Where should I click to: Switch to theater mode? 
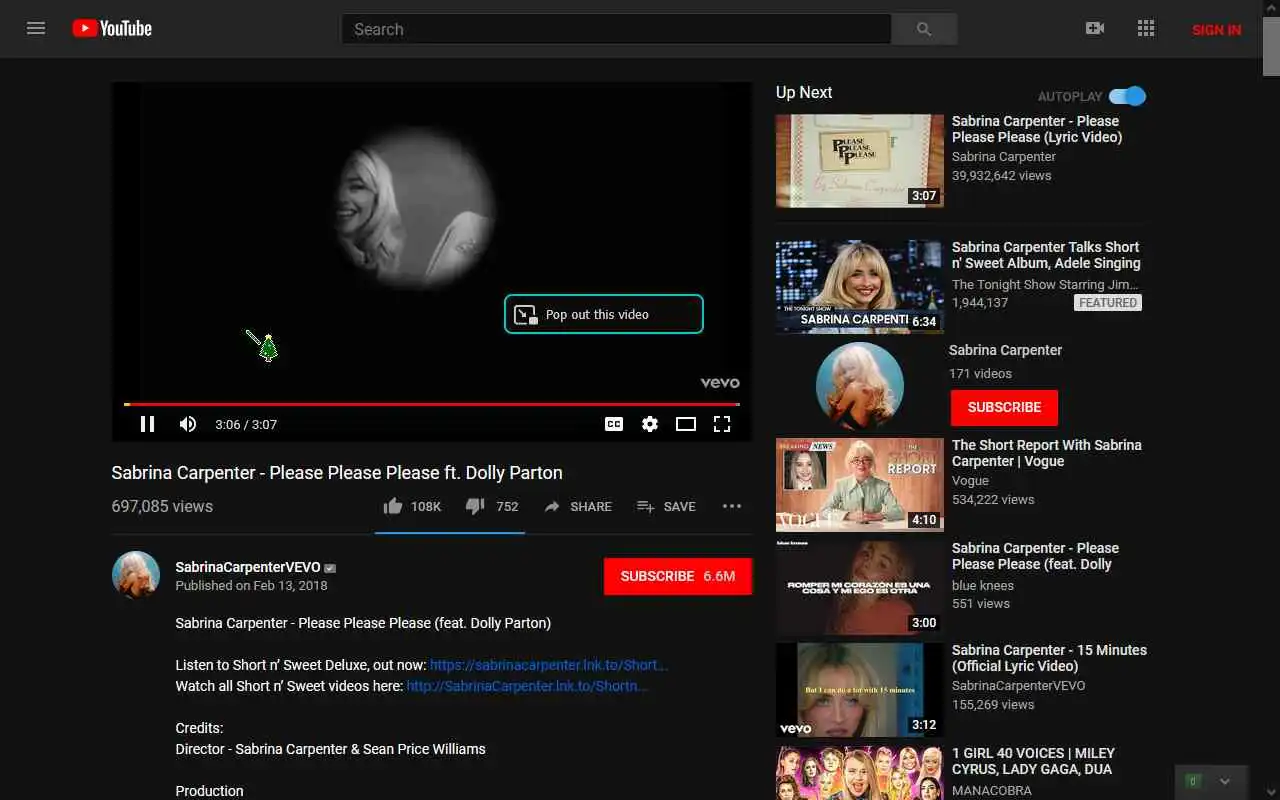tap(686, 424)
